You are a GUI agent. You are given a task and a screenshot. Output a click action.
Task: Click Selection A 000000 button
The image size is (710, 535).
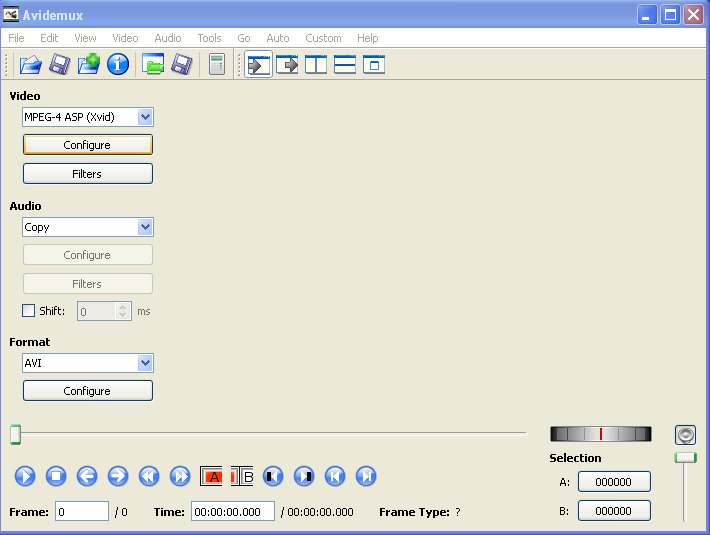click(x=614, y=482)
